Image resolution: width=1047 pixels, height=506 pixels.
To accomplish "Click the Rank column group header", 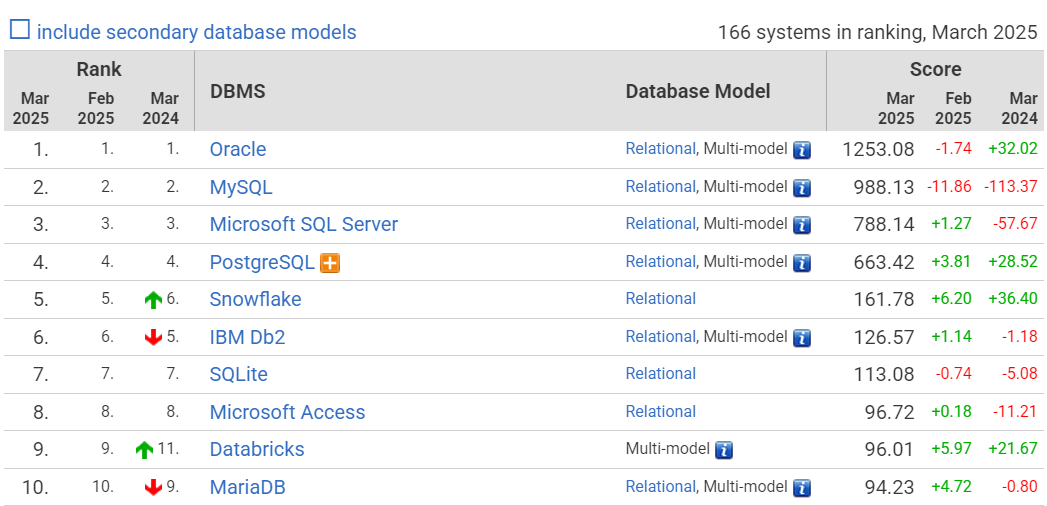I will point(99,69).
